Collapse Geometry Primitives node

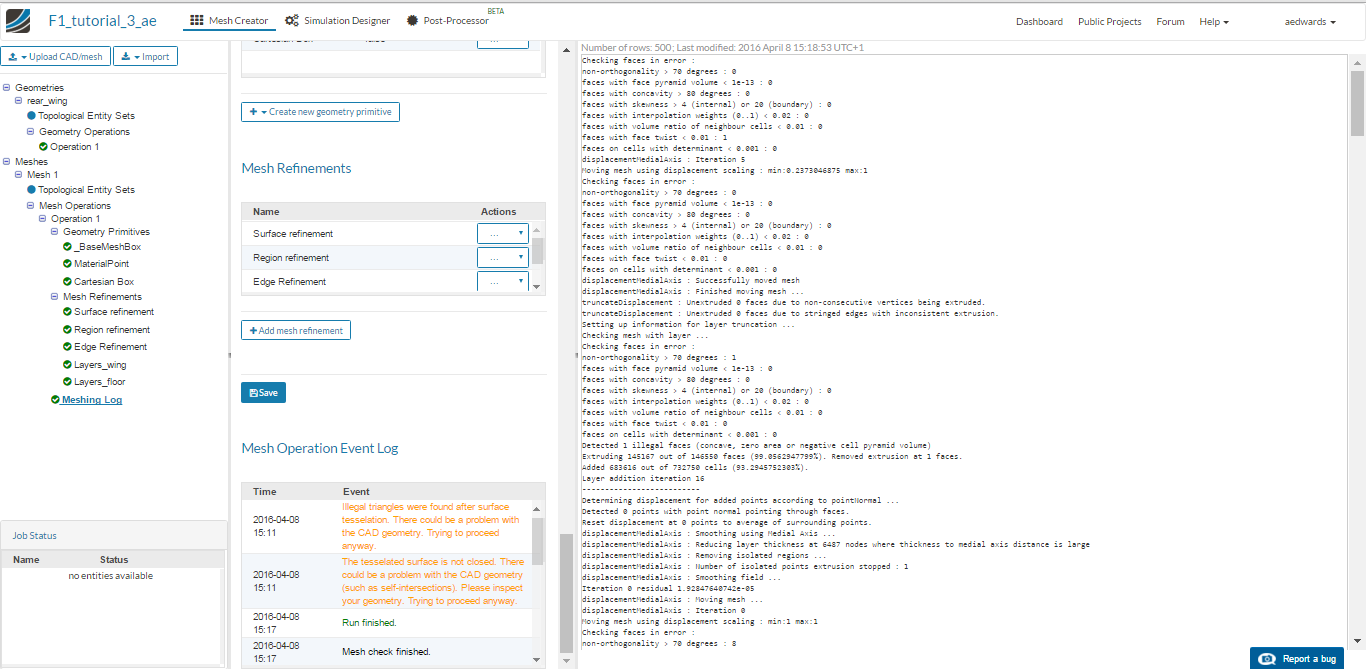click(56, 232)
